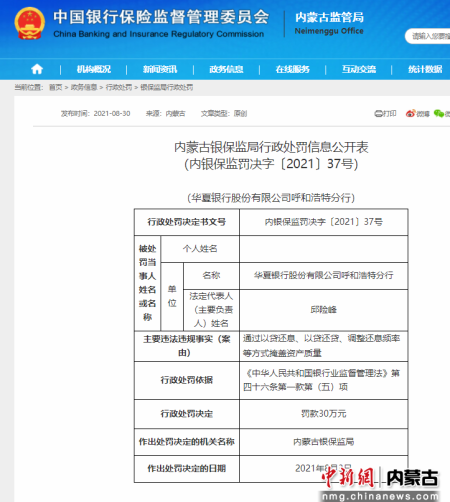Go to 政务信息 in the breadcrumb
This screenshot has width=450, height=502.
point(84,87)
